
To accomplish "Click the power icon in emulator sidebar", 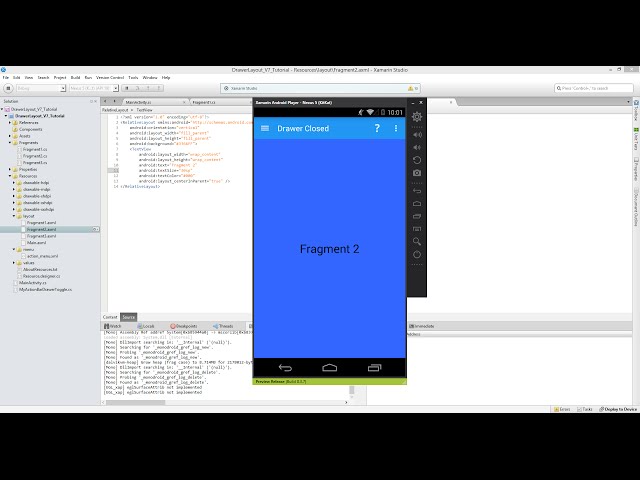I will 417,255.
